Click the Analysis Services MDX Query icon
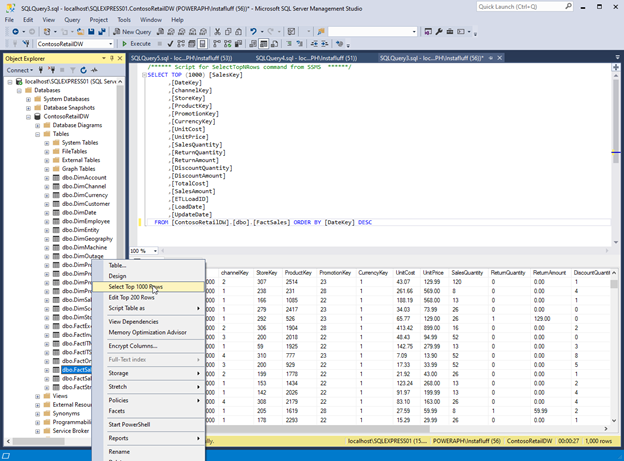This screenshot has width=624, height=461. coord(171,32)
